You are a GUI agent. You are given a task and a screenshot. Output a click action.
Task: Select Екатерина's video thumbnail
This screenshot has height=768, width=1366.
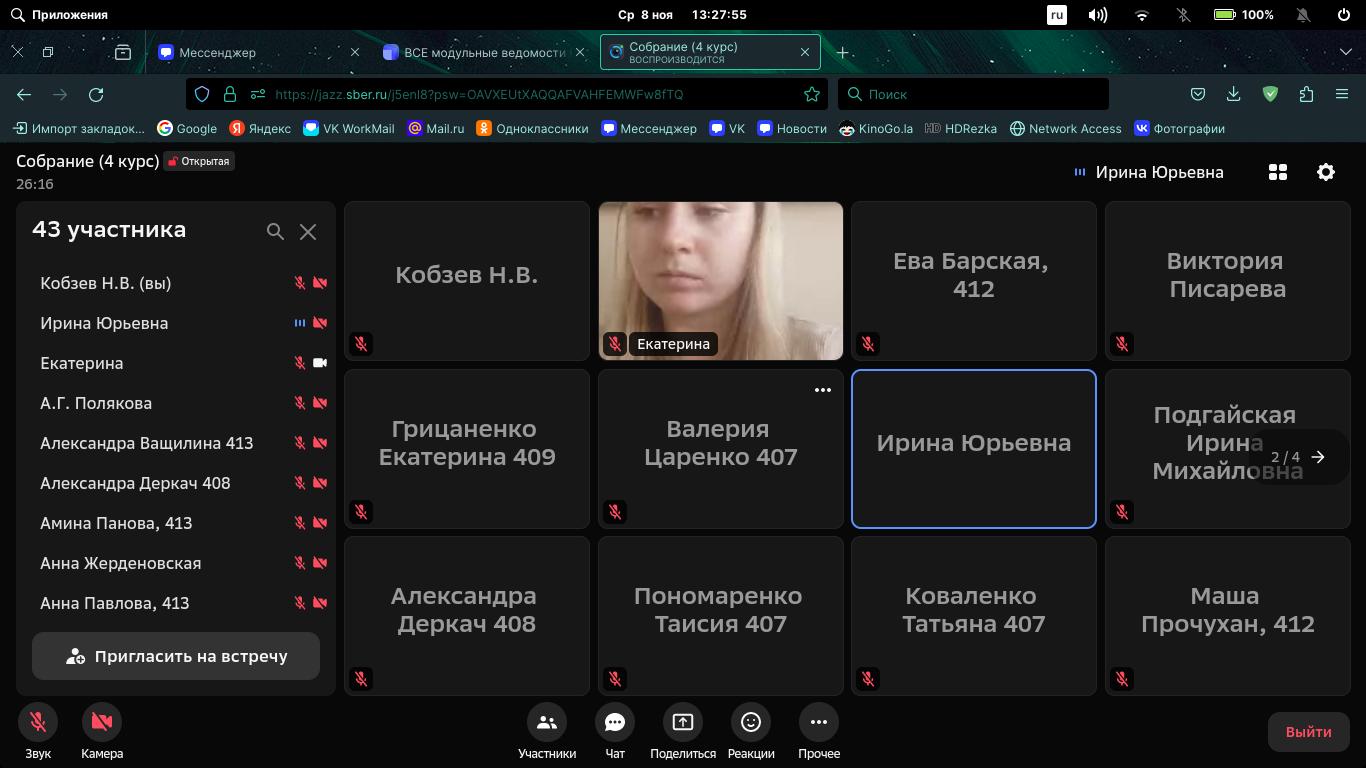coord(721,281)
